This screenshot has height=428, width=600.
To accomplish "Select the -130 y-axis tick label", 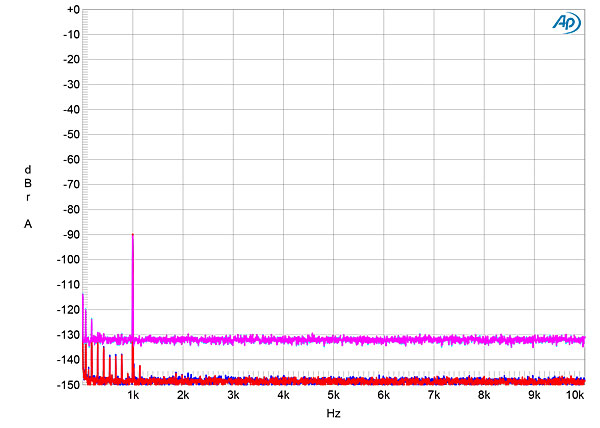I will coord(67,335).
